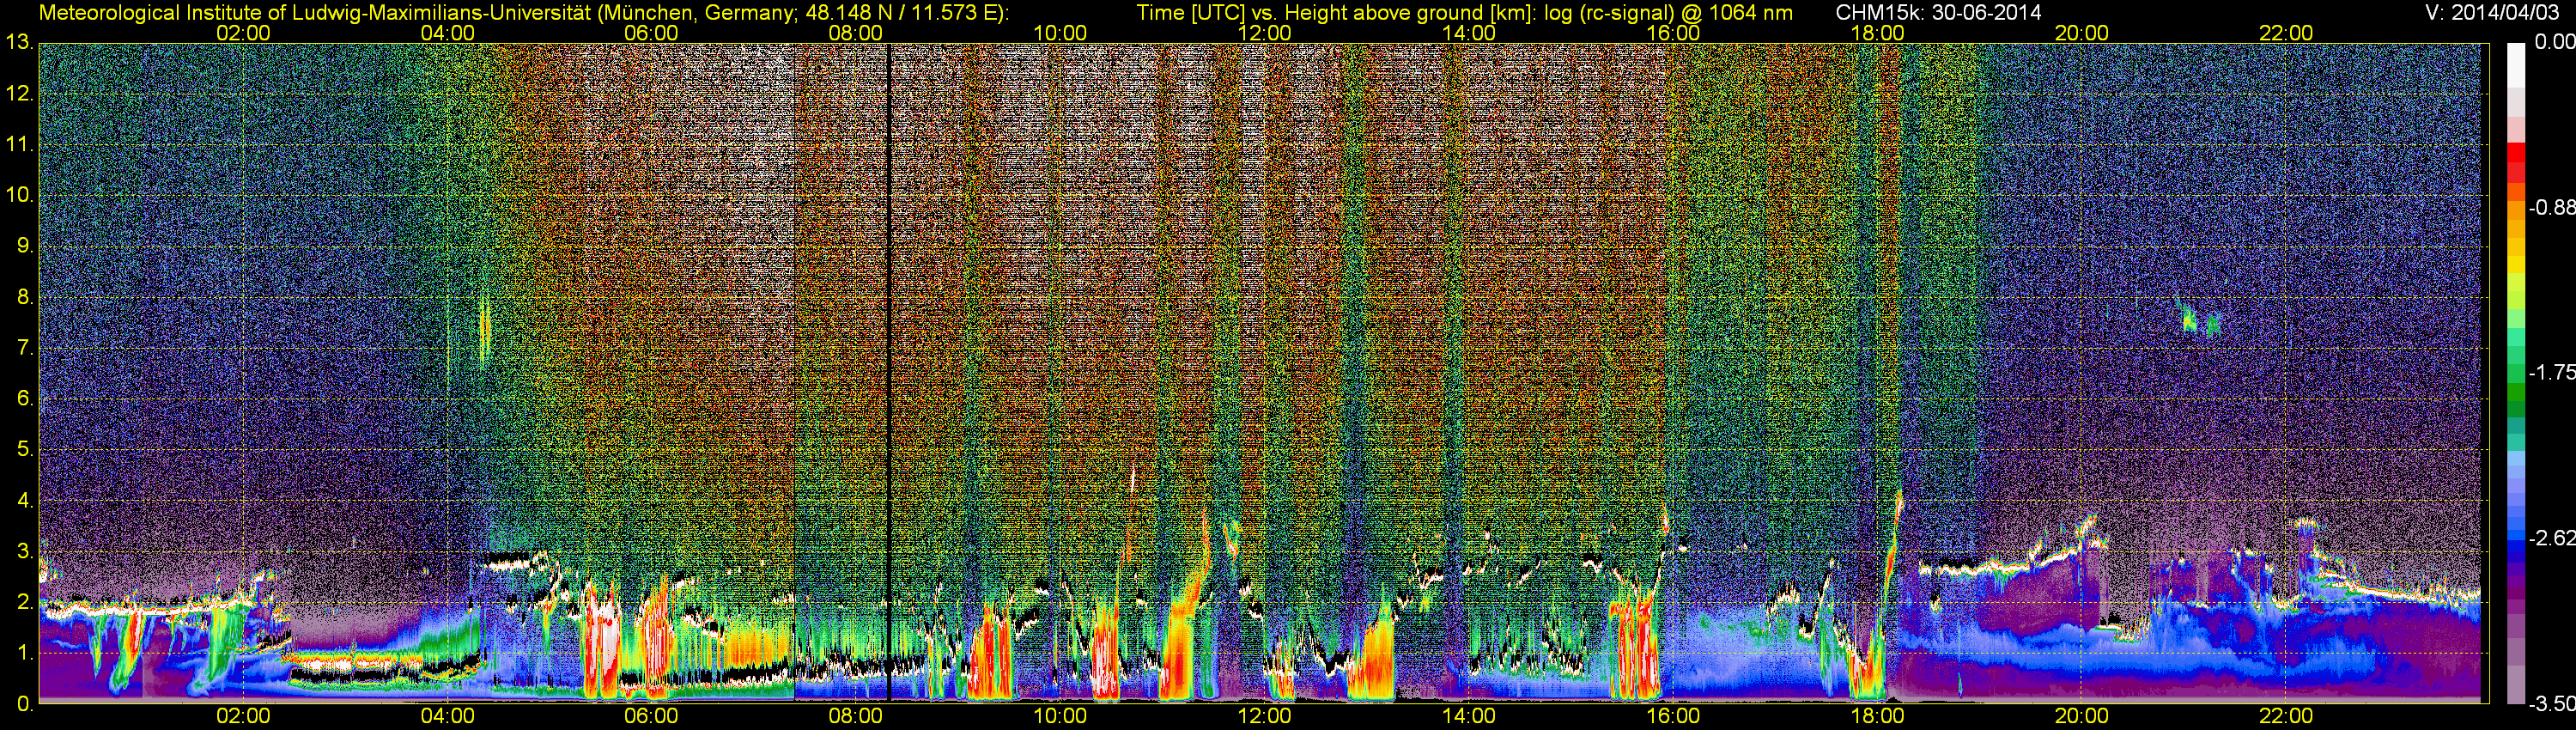
Task: Click the -2.62 value on the color scale
Action: 2551,539
